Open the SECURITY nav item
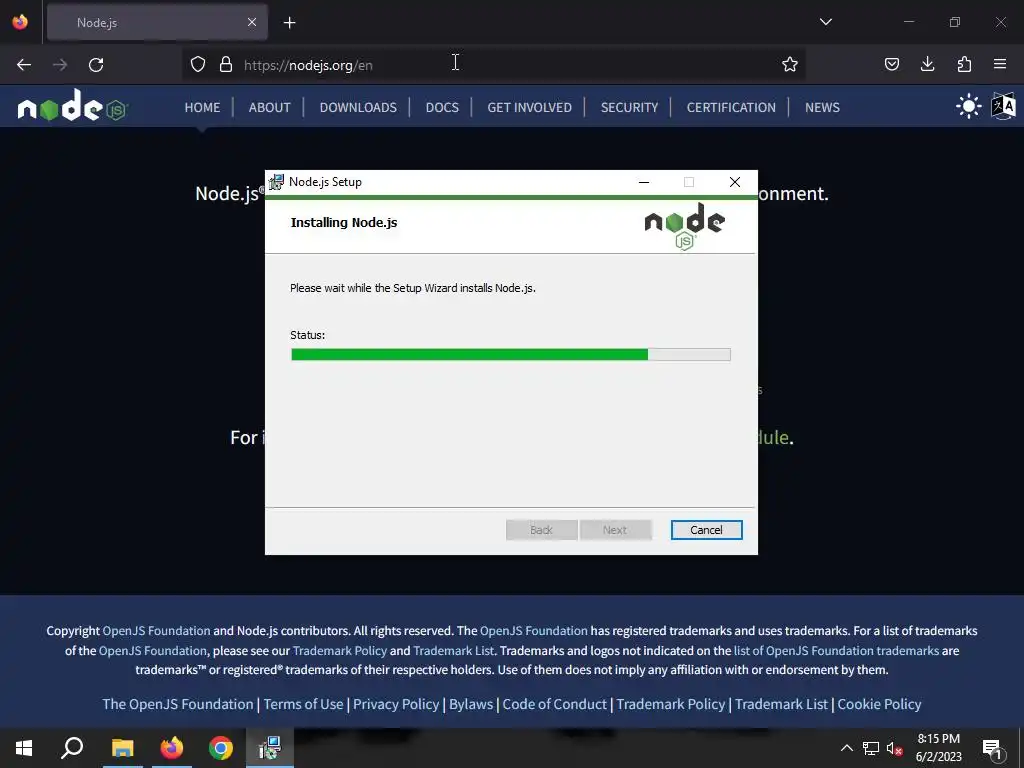 pos(629,107)
